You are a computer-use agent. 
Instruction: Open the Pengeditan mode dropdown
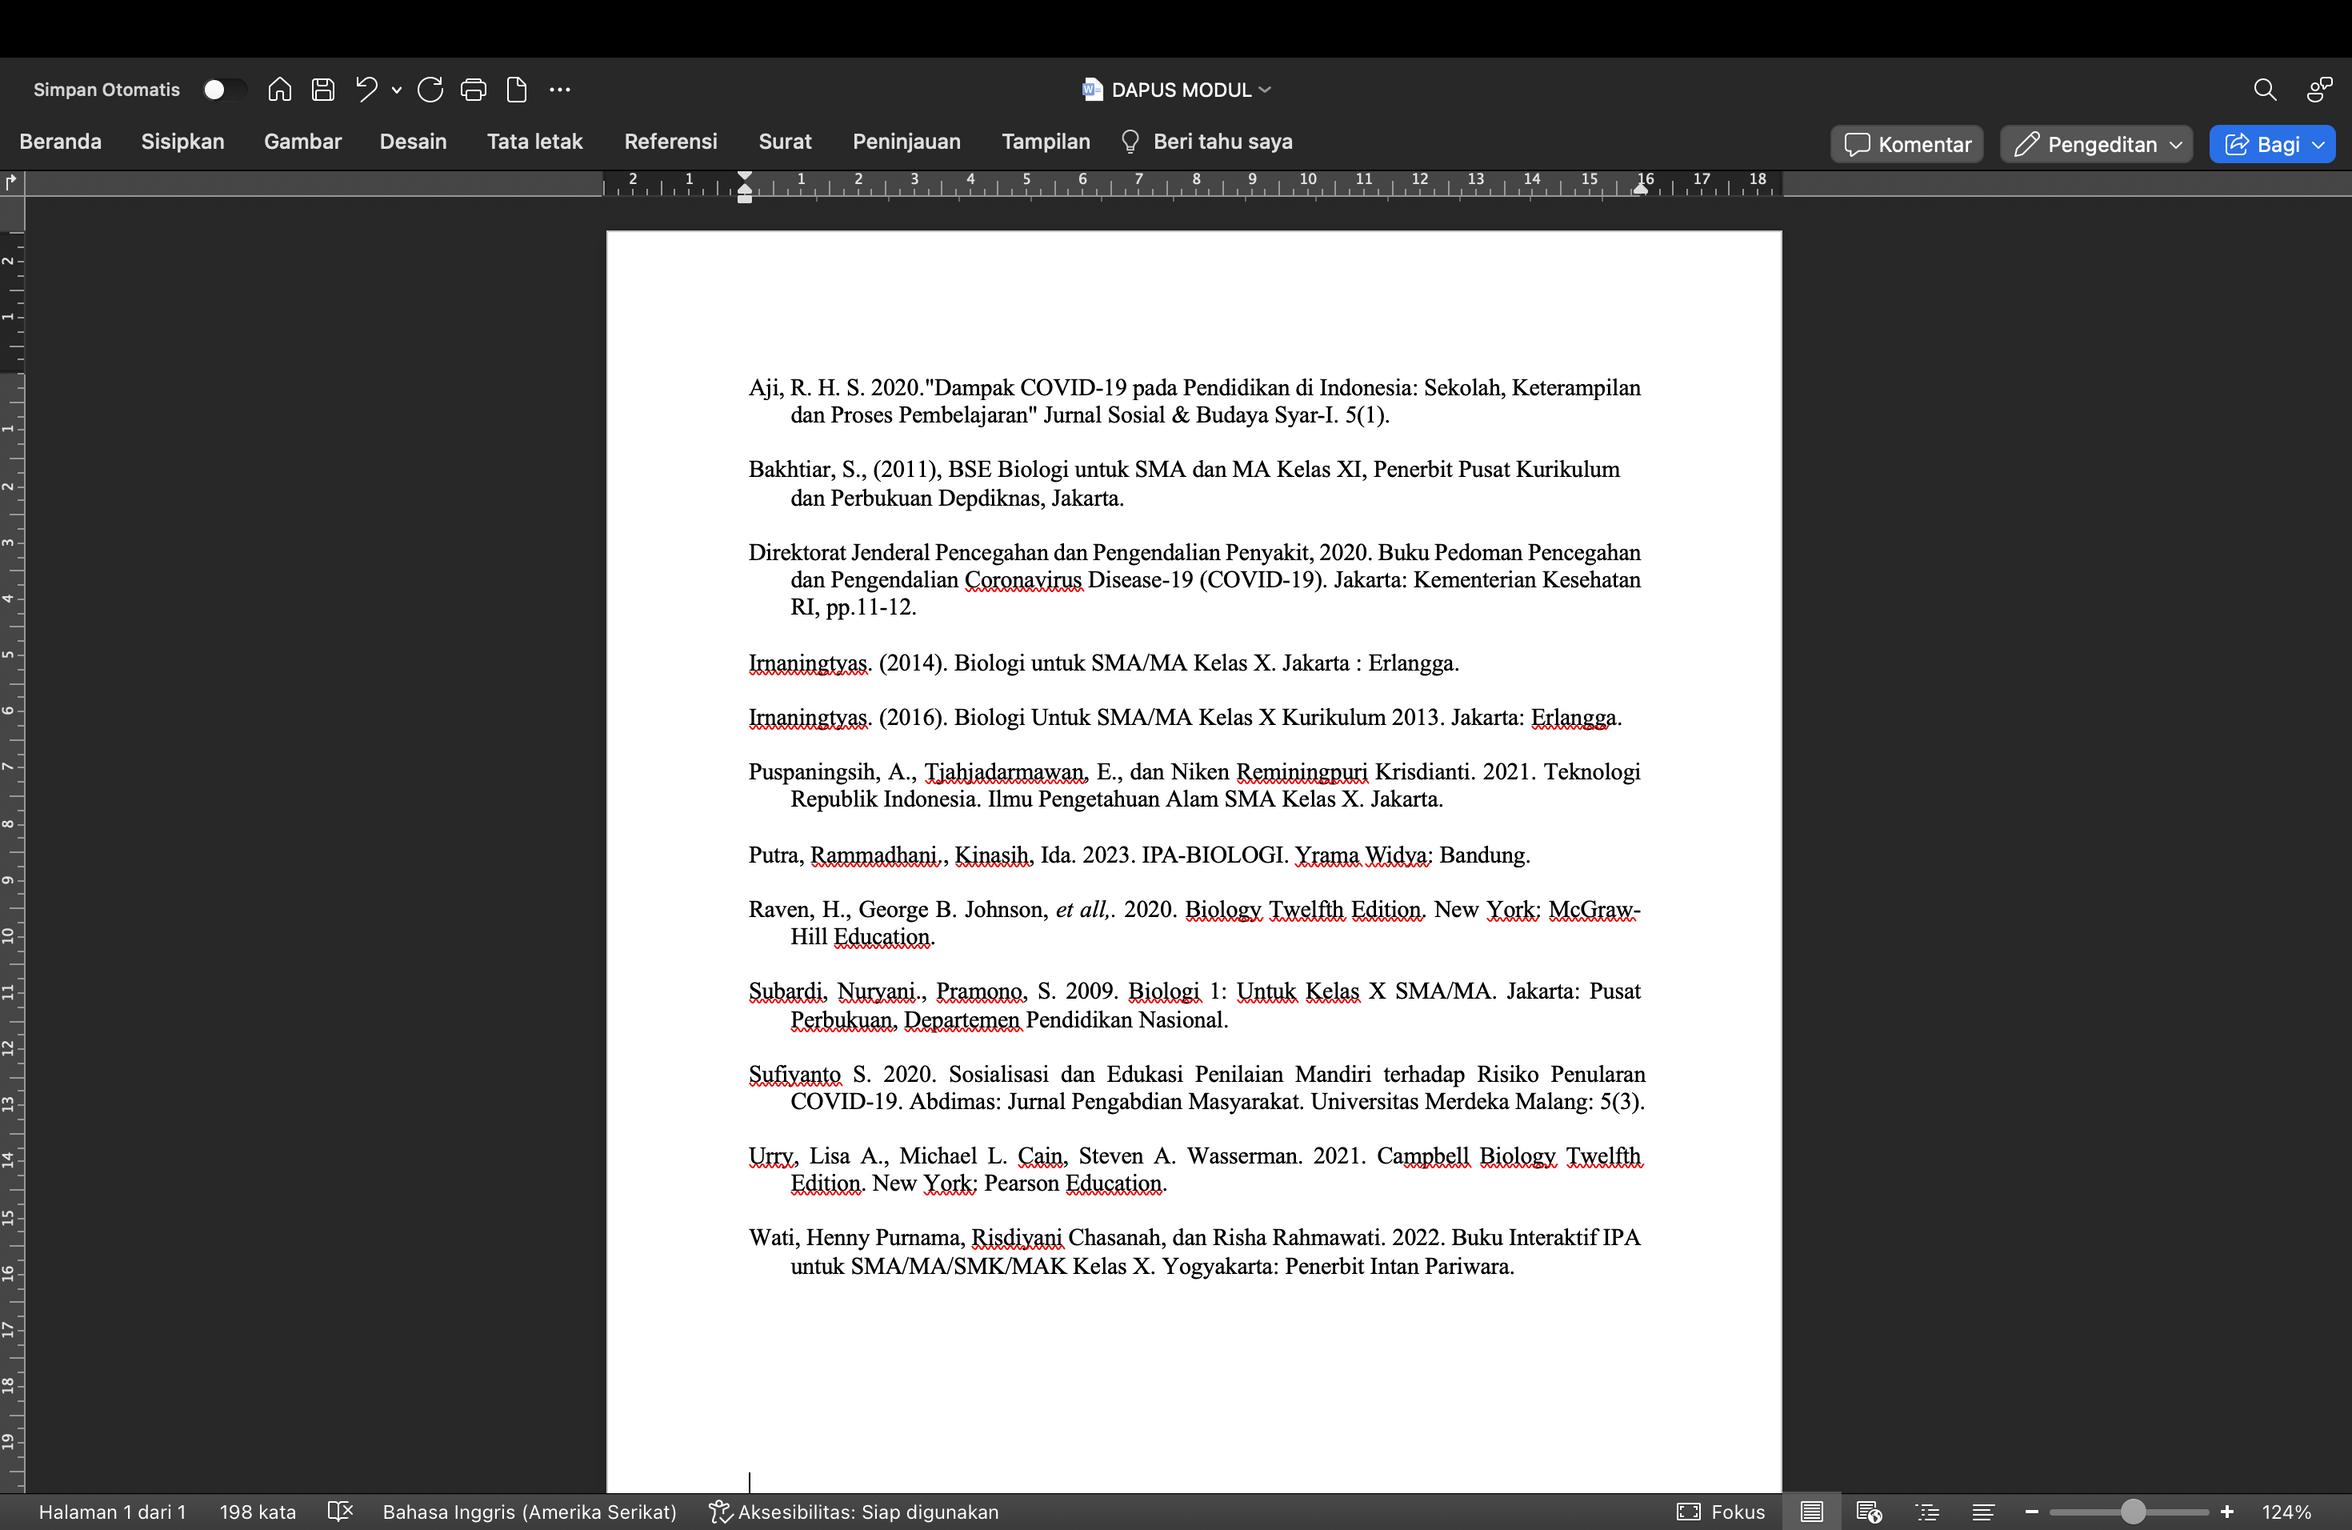tap(2097, 144)
